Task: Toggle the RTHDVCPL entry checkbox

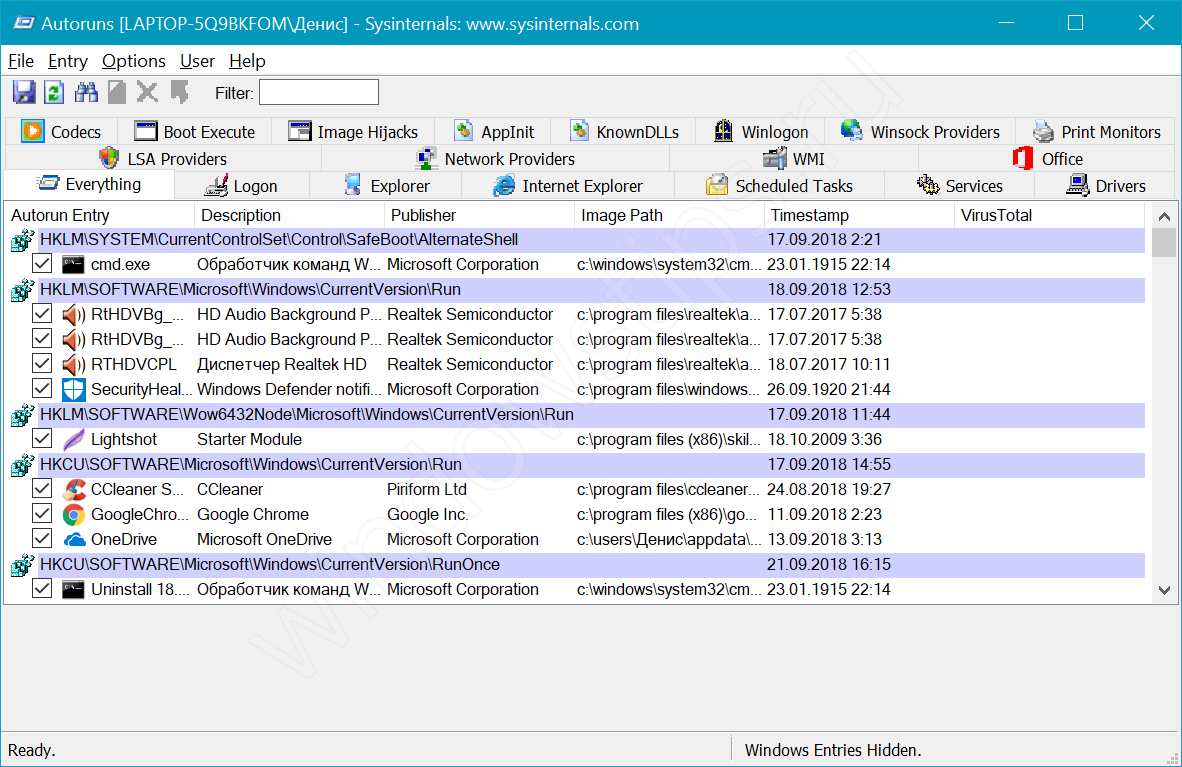Action: pos(42,365)
